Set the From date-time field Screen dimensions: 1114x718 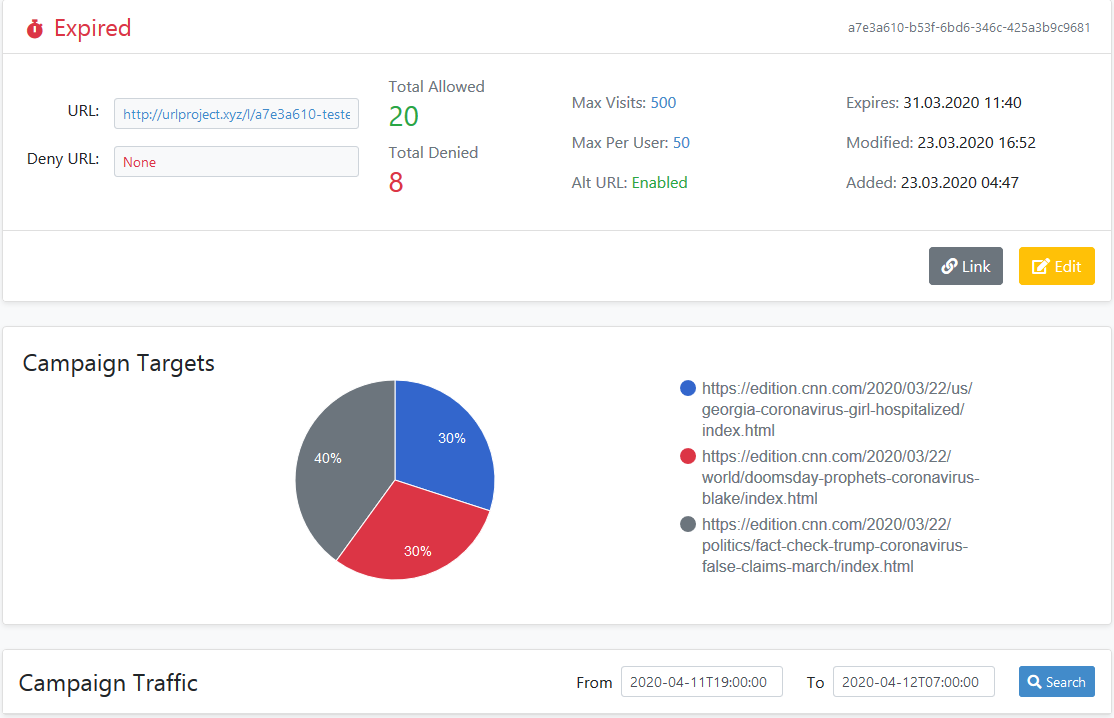click(x=701, y=682)
